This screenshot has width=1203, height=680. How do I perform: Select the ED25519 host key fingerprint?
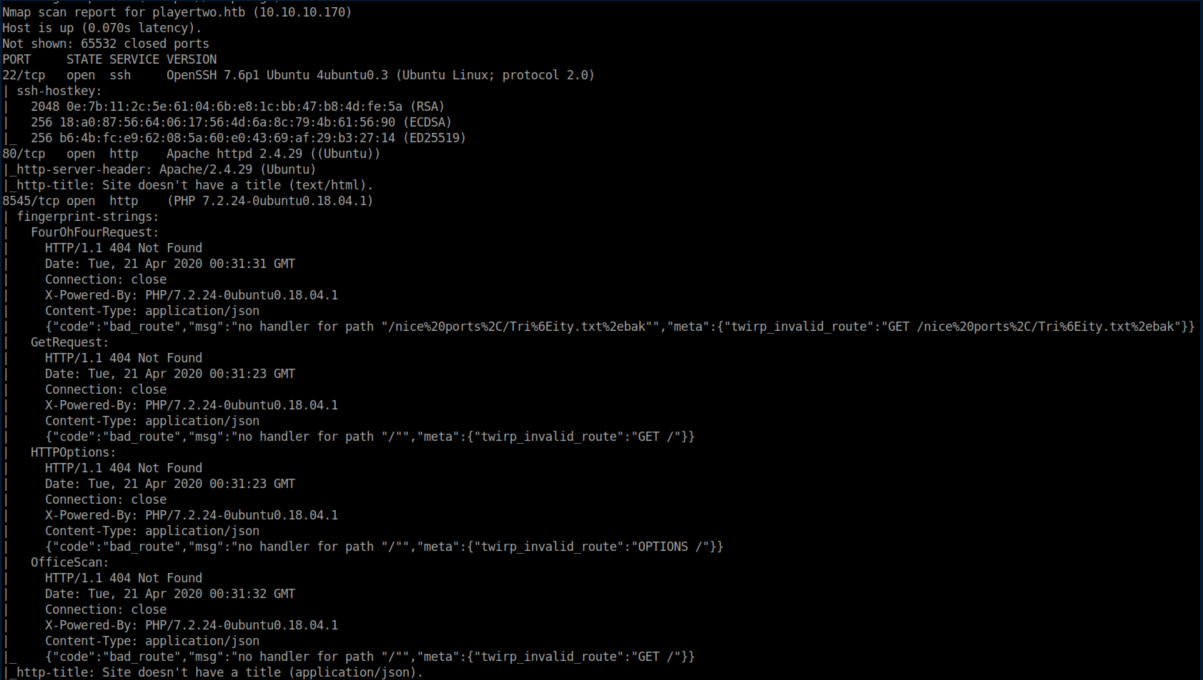(220, 138)
